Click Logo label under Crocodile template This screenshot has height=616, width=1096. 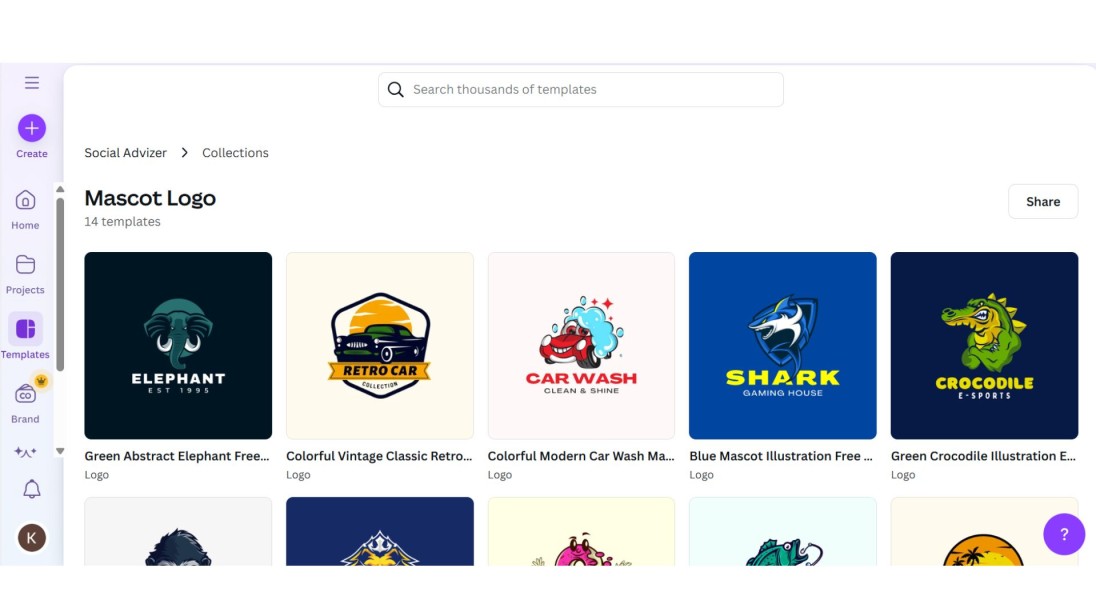tap(903, 475)
